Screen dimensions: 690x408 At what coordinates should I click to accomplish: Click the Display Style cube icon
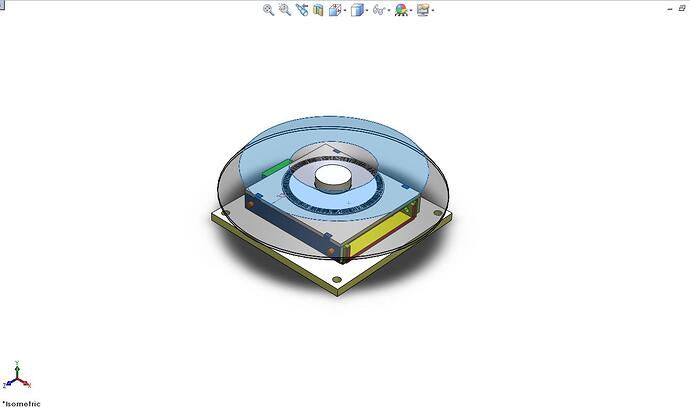[x=357, y=10]
